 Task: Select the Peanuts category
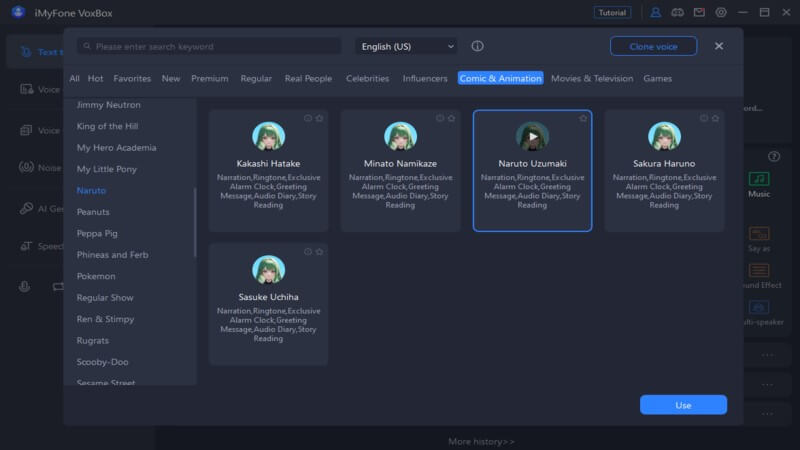93,212
